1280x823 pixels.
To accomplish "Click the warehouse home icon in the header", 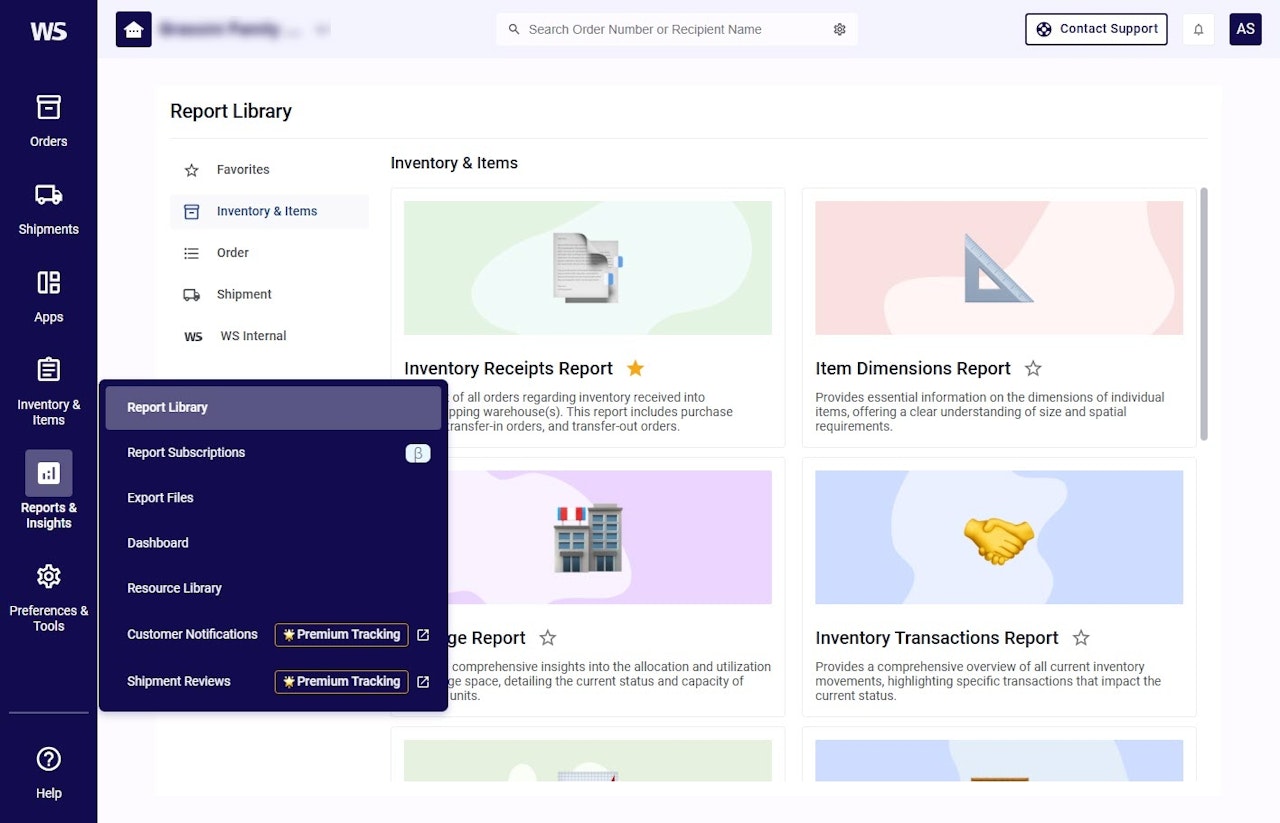I will (133, 29).
